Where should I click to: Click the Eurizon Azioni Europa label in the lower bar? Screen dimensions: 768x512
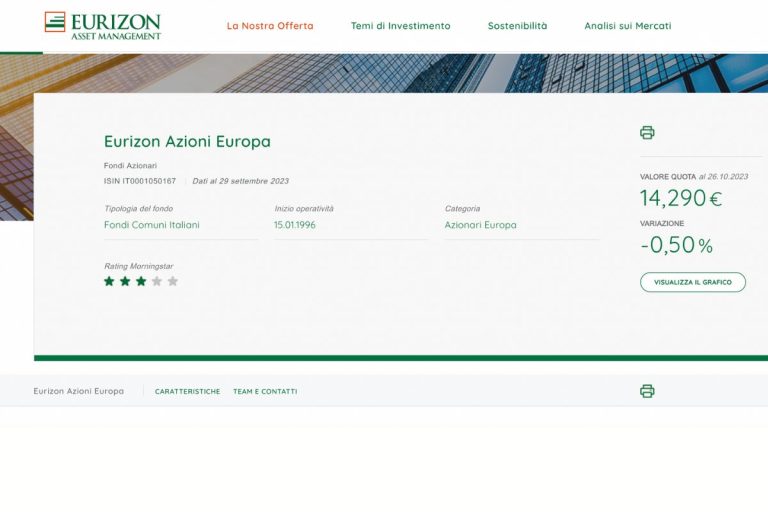(78, 391)
